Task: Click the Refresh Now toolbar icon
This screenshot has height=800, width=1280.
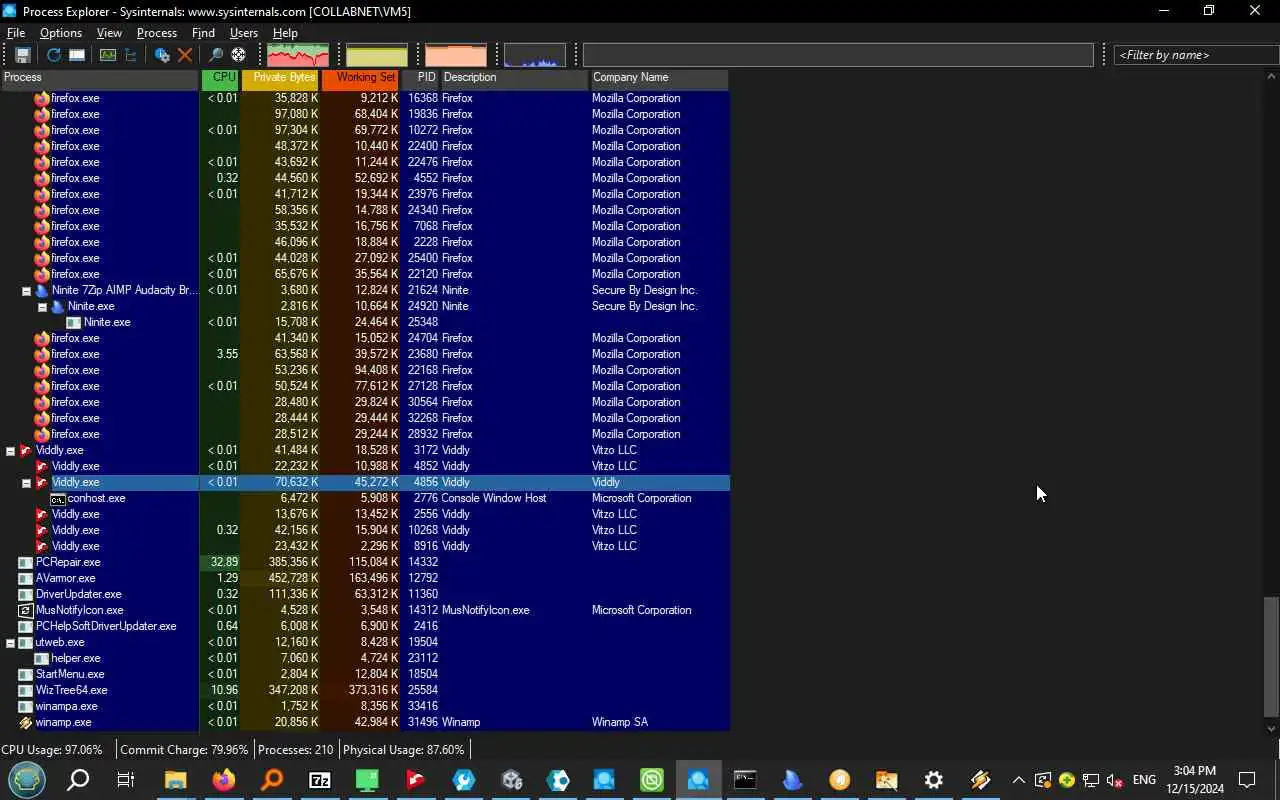Action: 53,55
